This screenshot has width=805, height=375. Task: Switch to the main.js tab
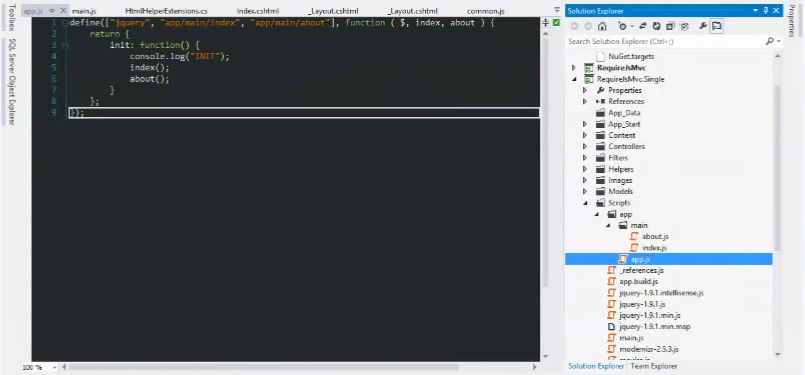click(84, 11)
